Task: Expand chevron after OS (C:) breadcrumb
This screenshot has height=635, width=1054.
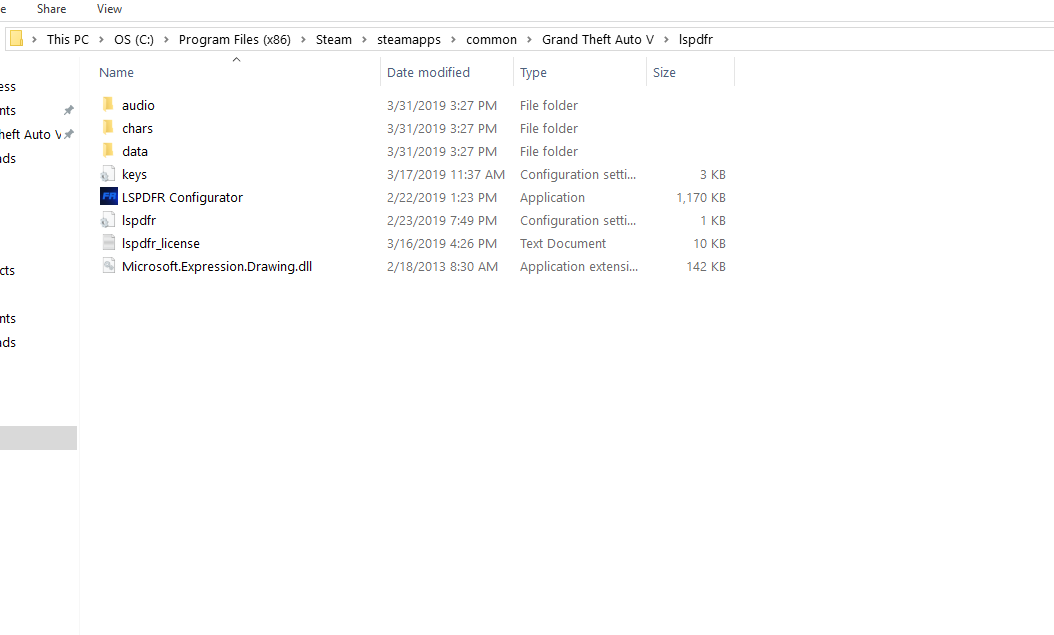Action: coord(166,40)
